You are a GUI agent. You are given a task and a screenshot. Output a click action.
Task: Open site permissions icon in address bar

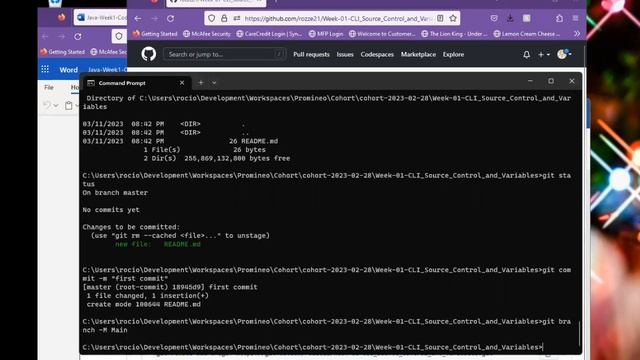237,18
